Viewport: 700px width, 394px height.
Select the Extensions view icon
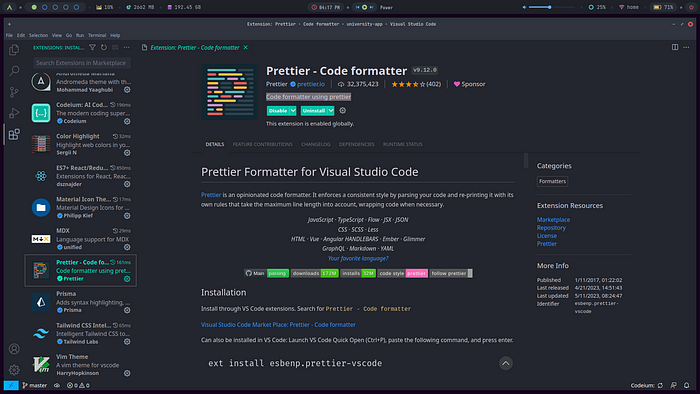tap(14, 134)
